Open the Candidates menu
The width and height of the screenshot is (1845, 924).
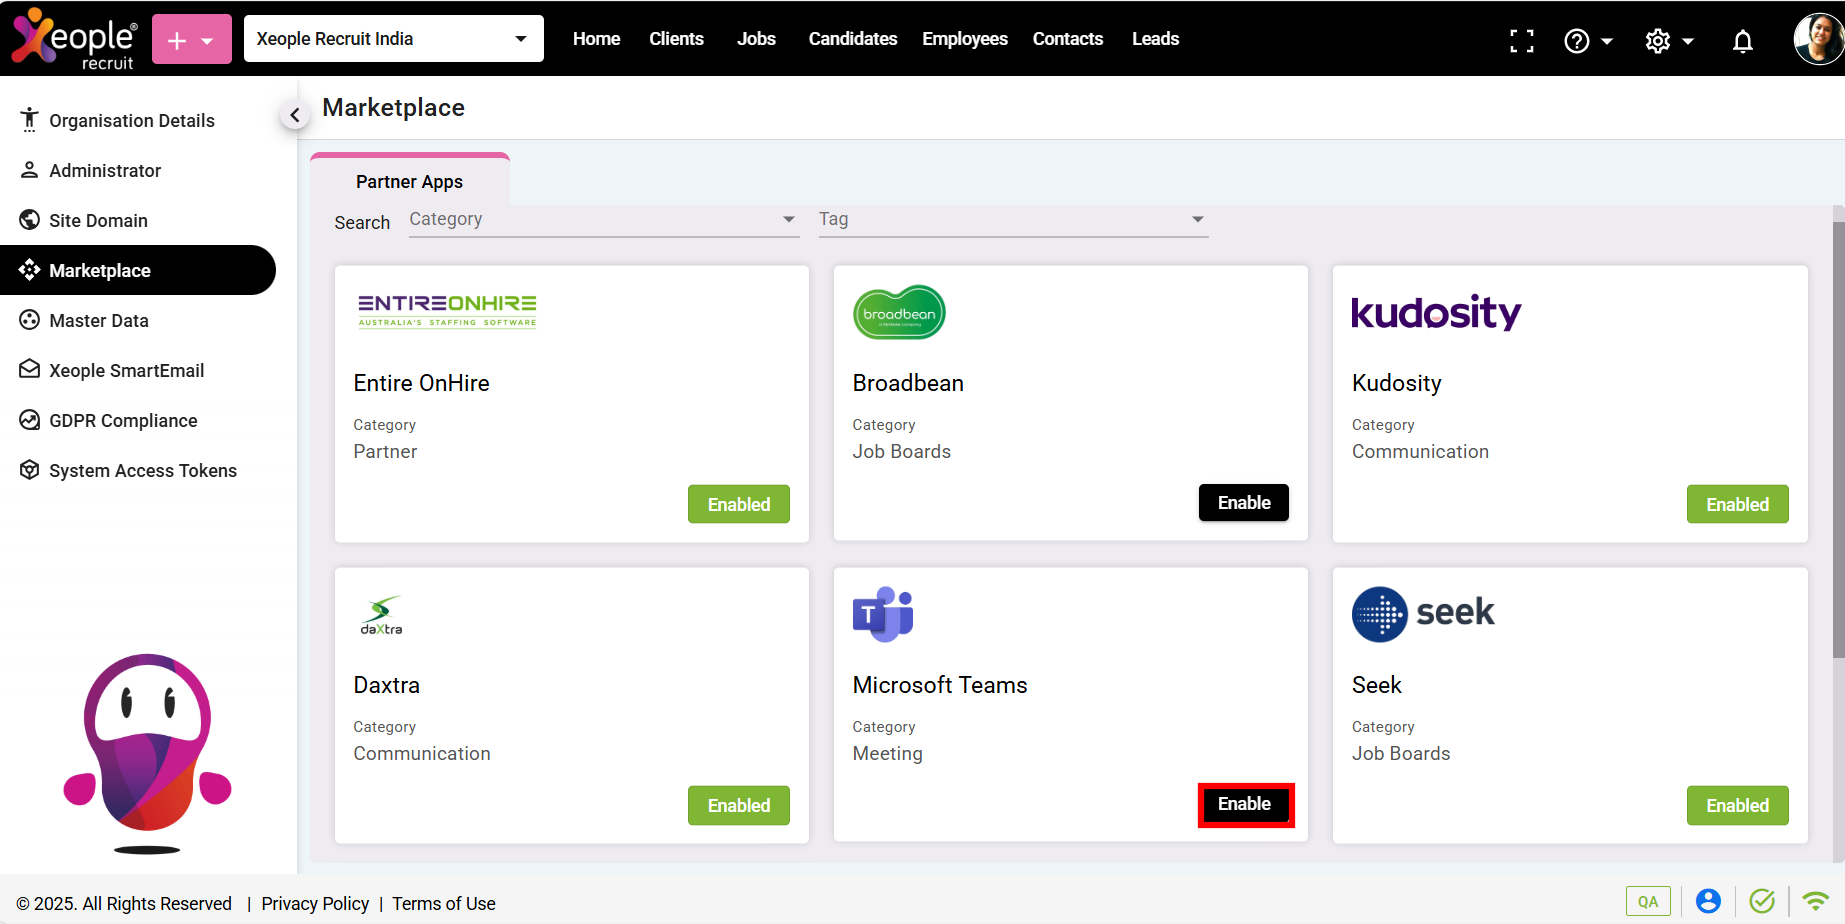(852, 39)
